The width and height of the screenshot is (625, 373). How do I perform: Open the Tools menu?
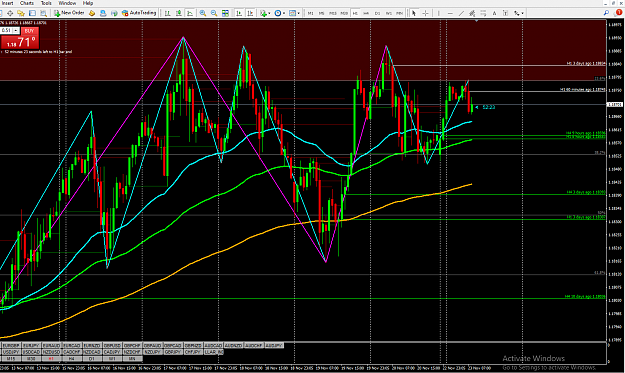pyautogui.click(x=46, y=3)
